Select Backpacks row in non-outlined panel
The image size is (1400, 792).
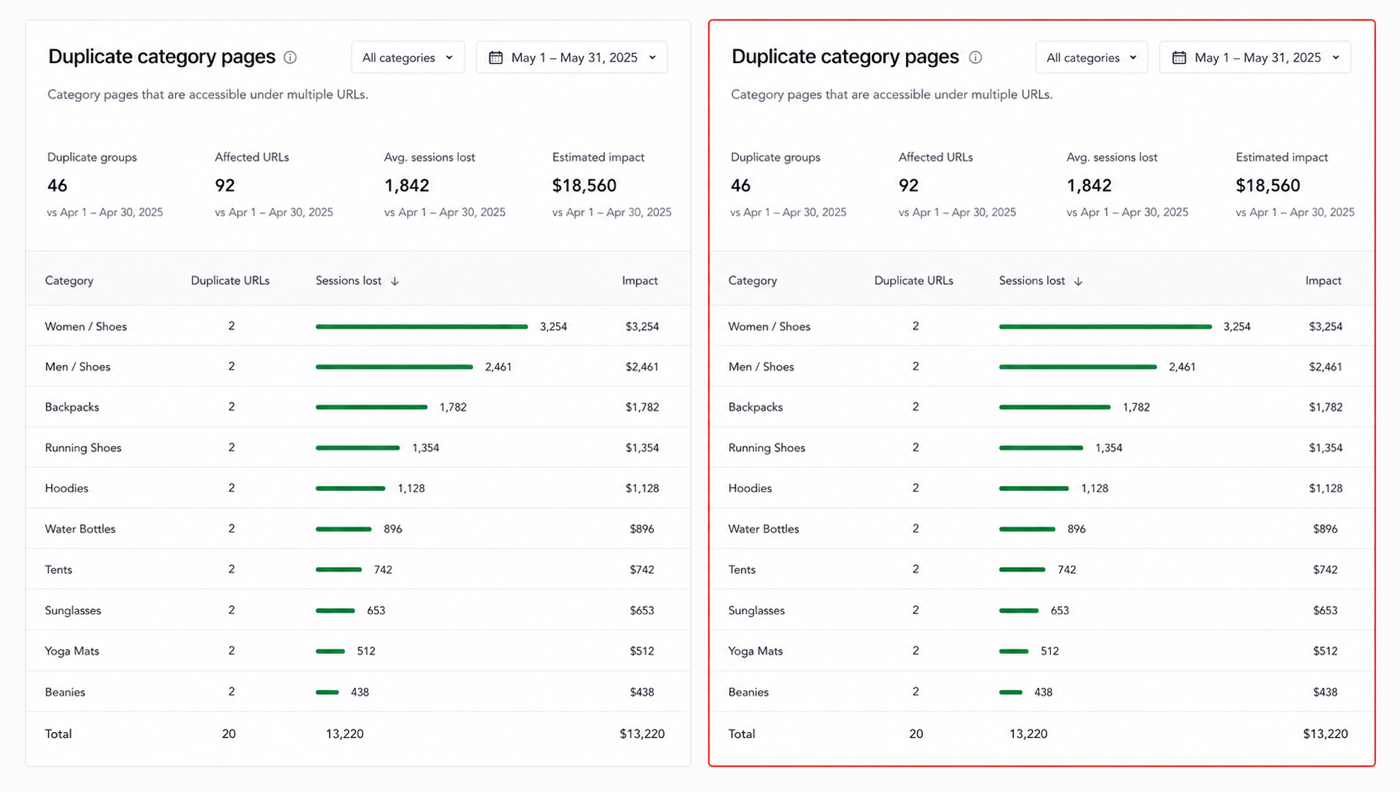point(358,407)
